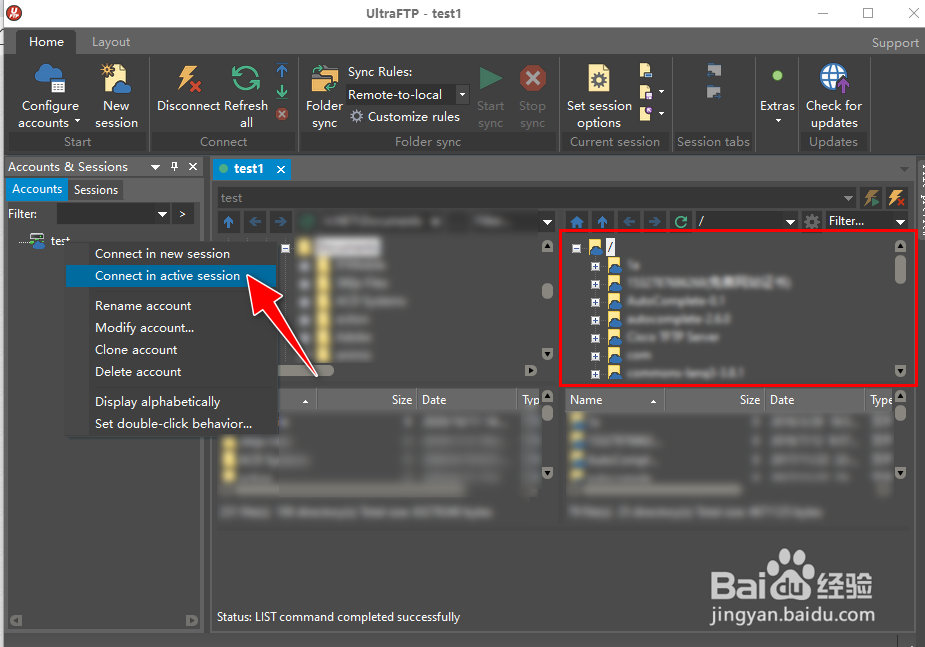The image size is (925, 647).
Task: Collapse the local tree root node
Action: (x=286, y=248)
